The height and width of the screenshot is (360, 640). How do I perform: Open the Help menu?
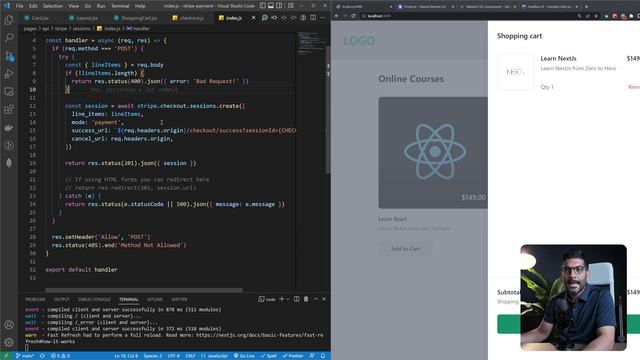(x=140, y=6)
